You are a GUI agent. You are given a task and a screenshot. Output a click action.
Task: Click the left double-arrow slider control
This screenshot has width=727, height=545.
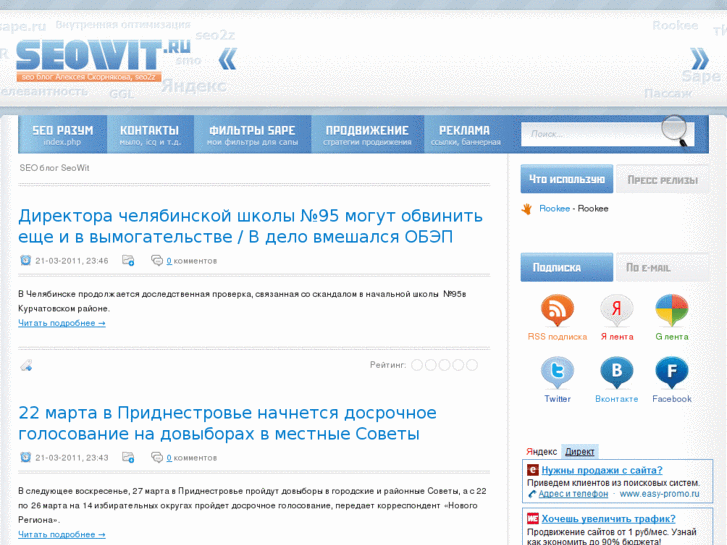[227, 59]
